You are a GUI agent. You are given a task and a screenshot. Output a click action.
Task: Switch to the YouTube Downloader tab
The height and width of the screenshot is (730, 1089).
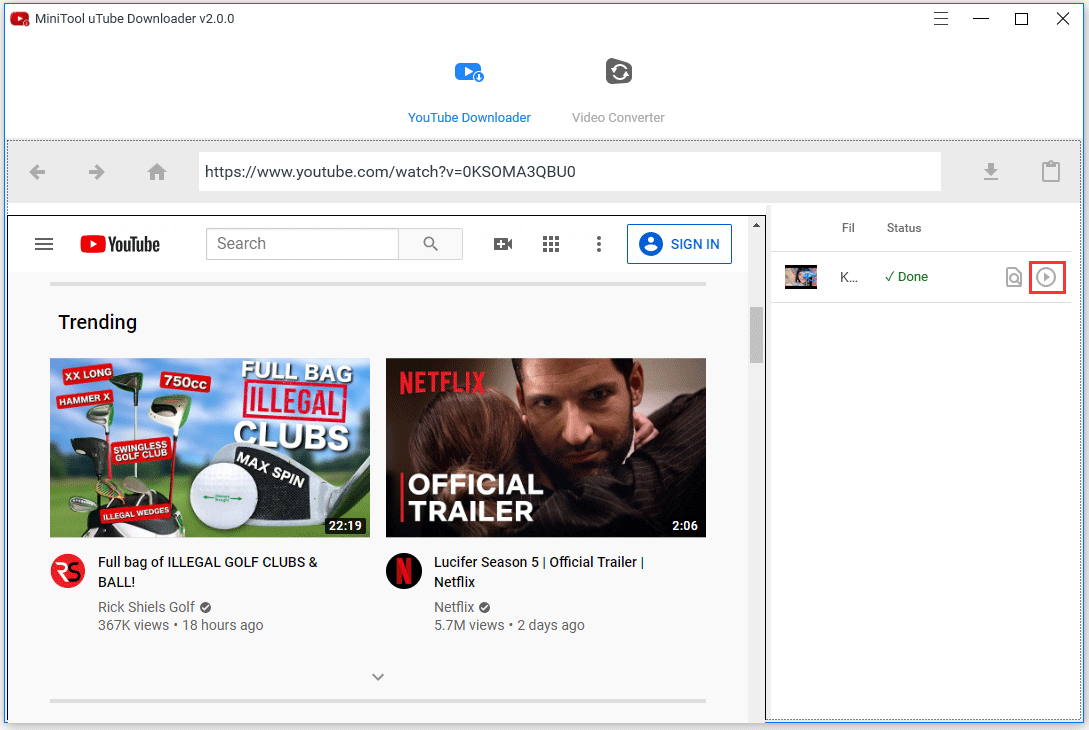(469, 92)
